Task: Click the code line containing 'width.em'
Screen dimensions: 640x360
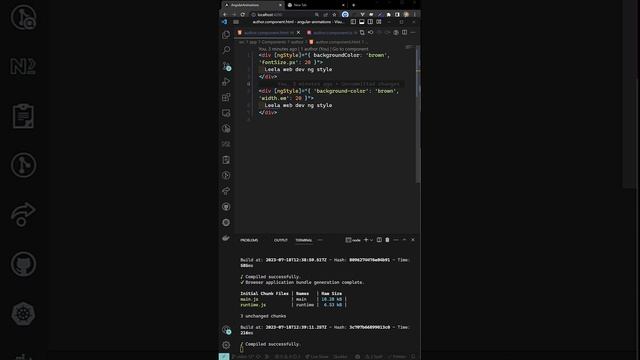Action: (x=286, y=98)
